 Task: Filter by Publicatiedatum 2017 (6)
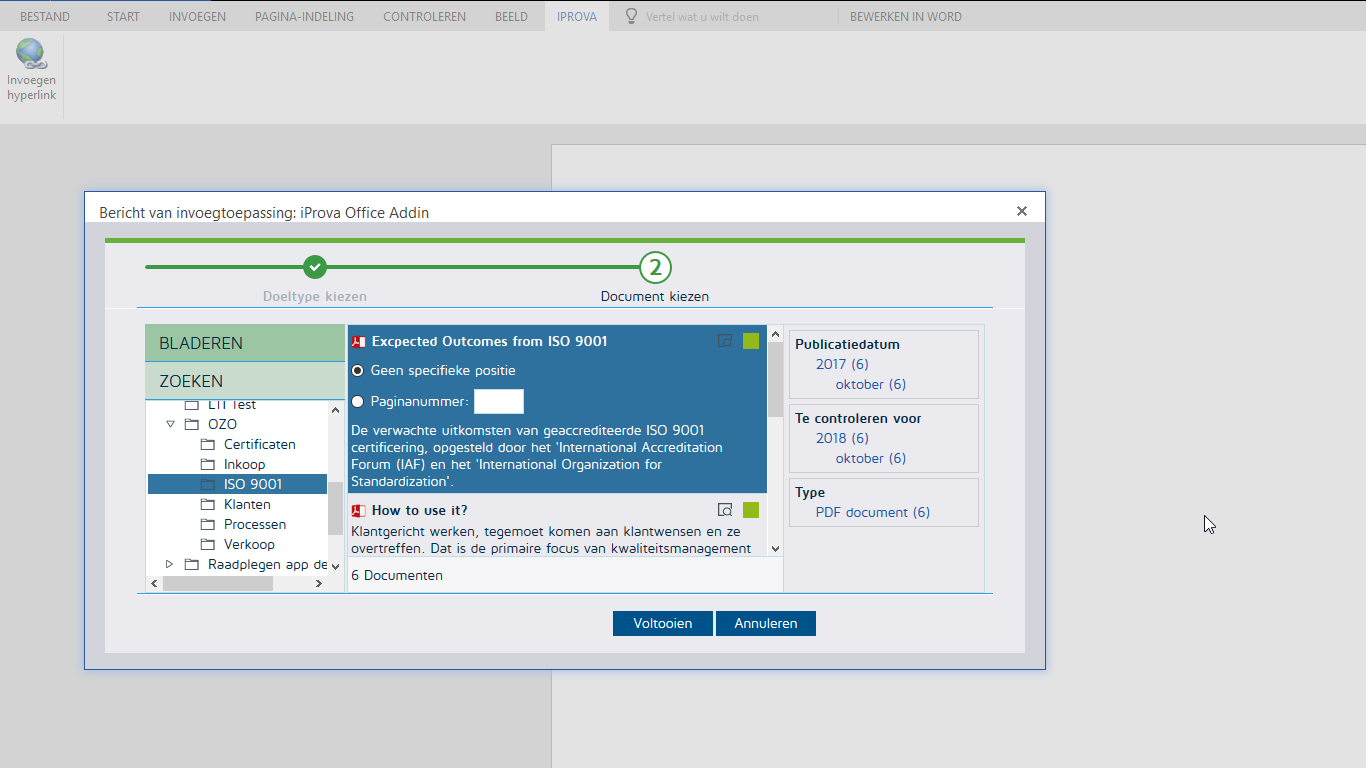(x=842, y=365)
